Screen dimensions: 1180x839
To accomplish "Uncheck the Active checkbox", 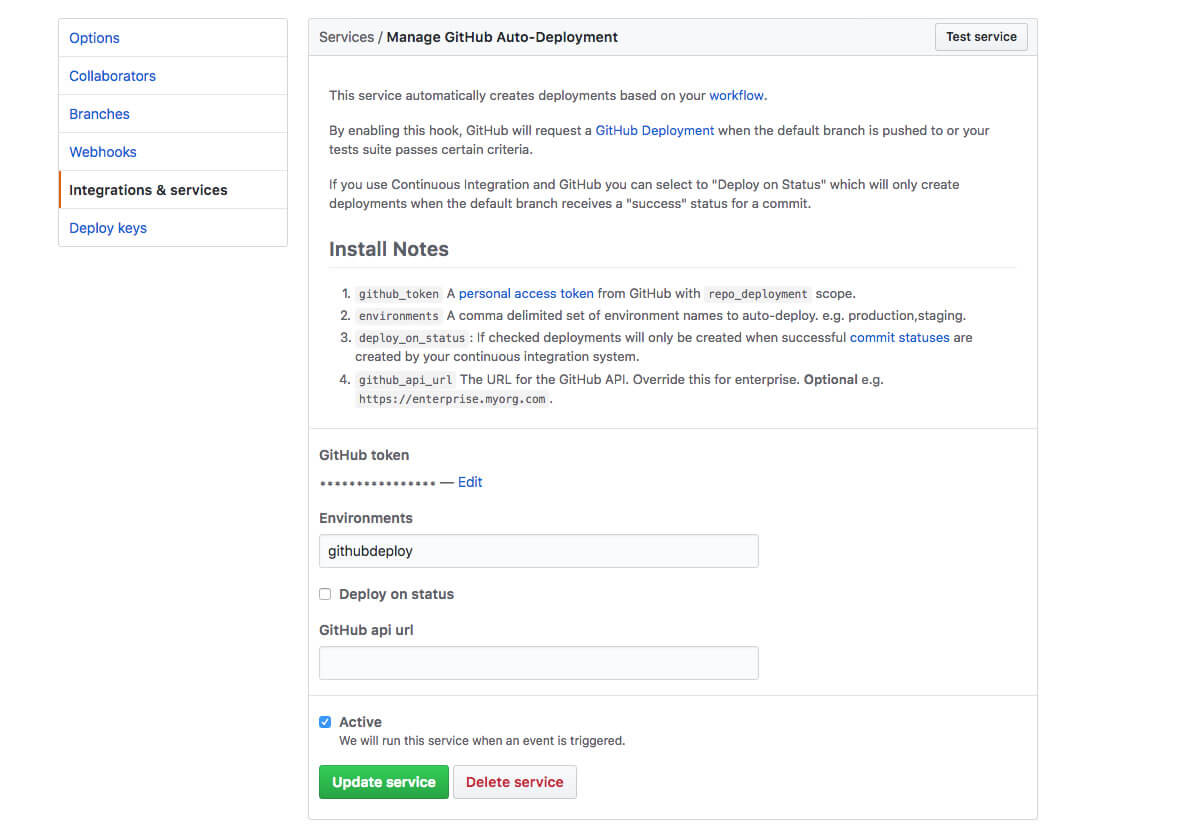I will click(325, 722).
